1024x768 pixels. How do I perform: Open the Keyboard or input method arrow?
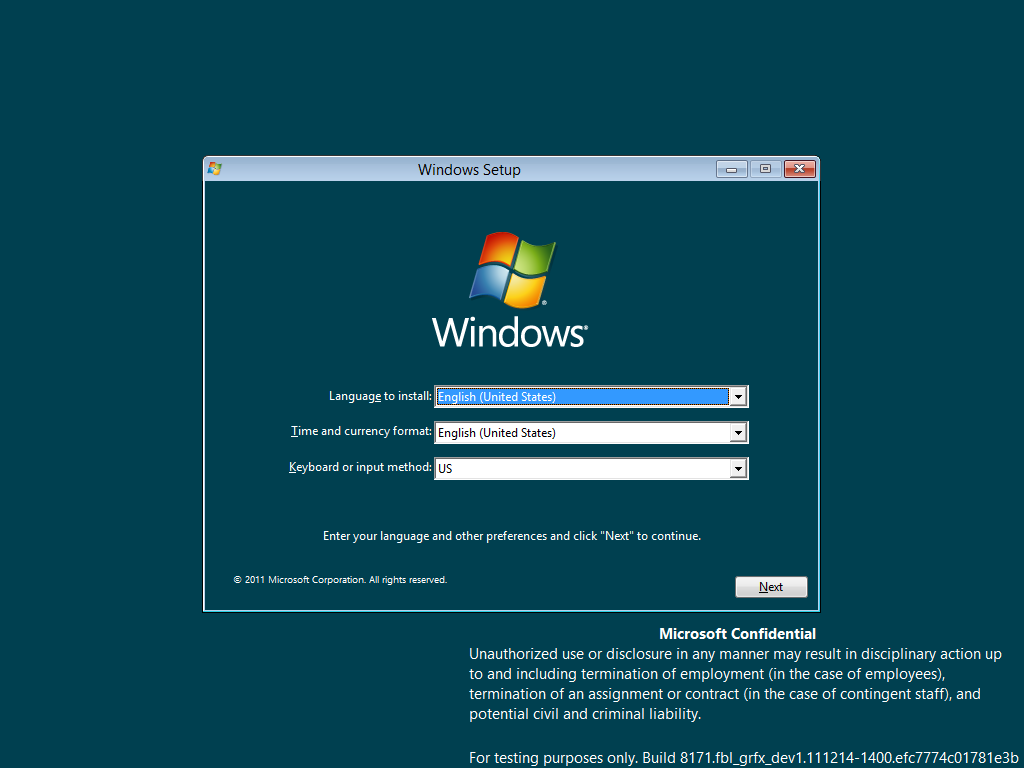[738, 468]
